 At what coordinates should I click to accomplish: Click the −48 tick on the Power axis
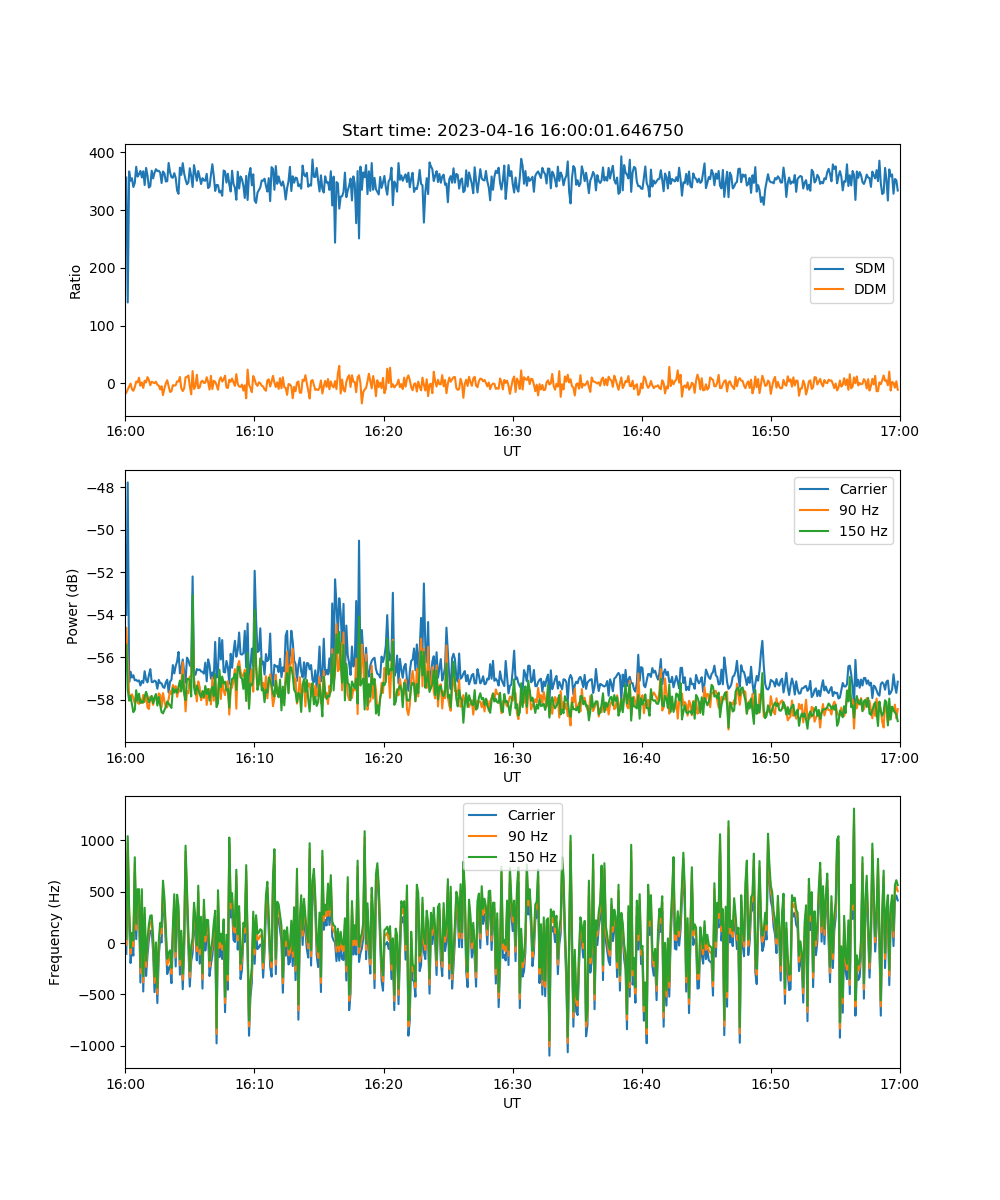(x=103, y=488)
